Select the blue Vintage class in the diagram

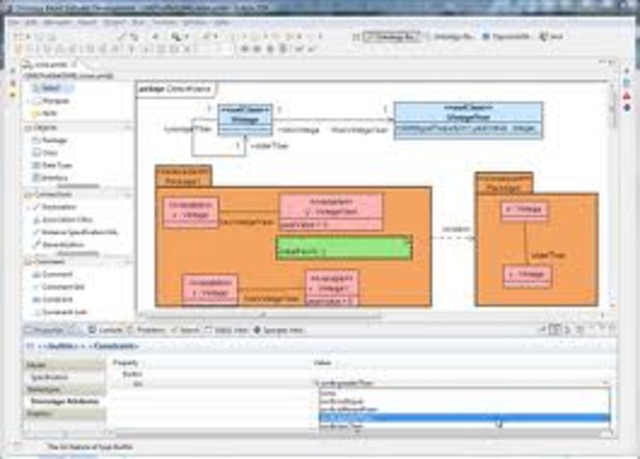pos(245,120)
